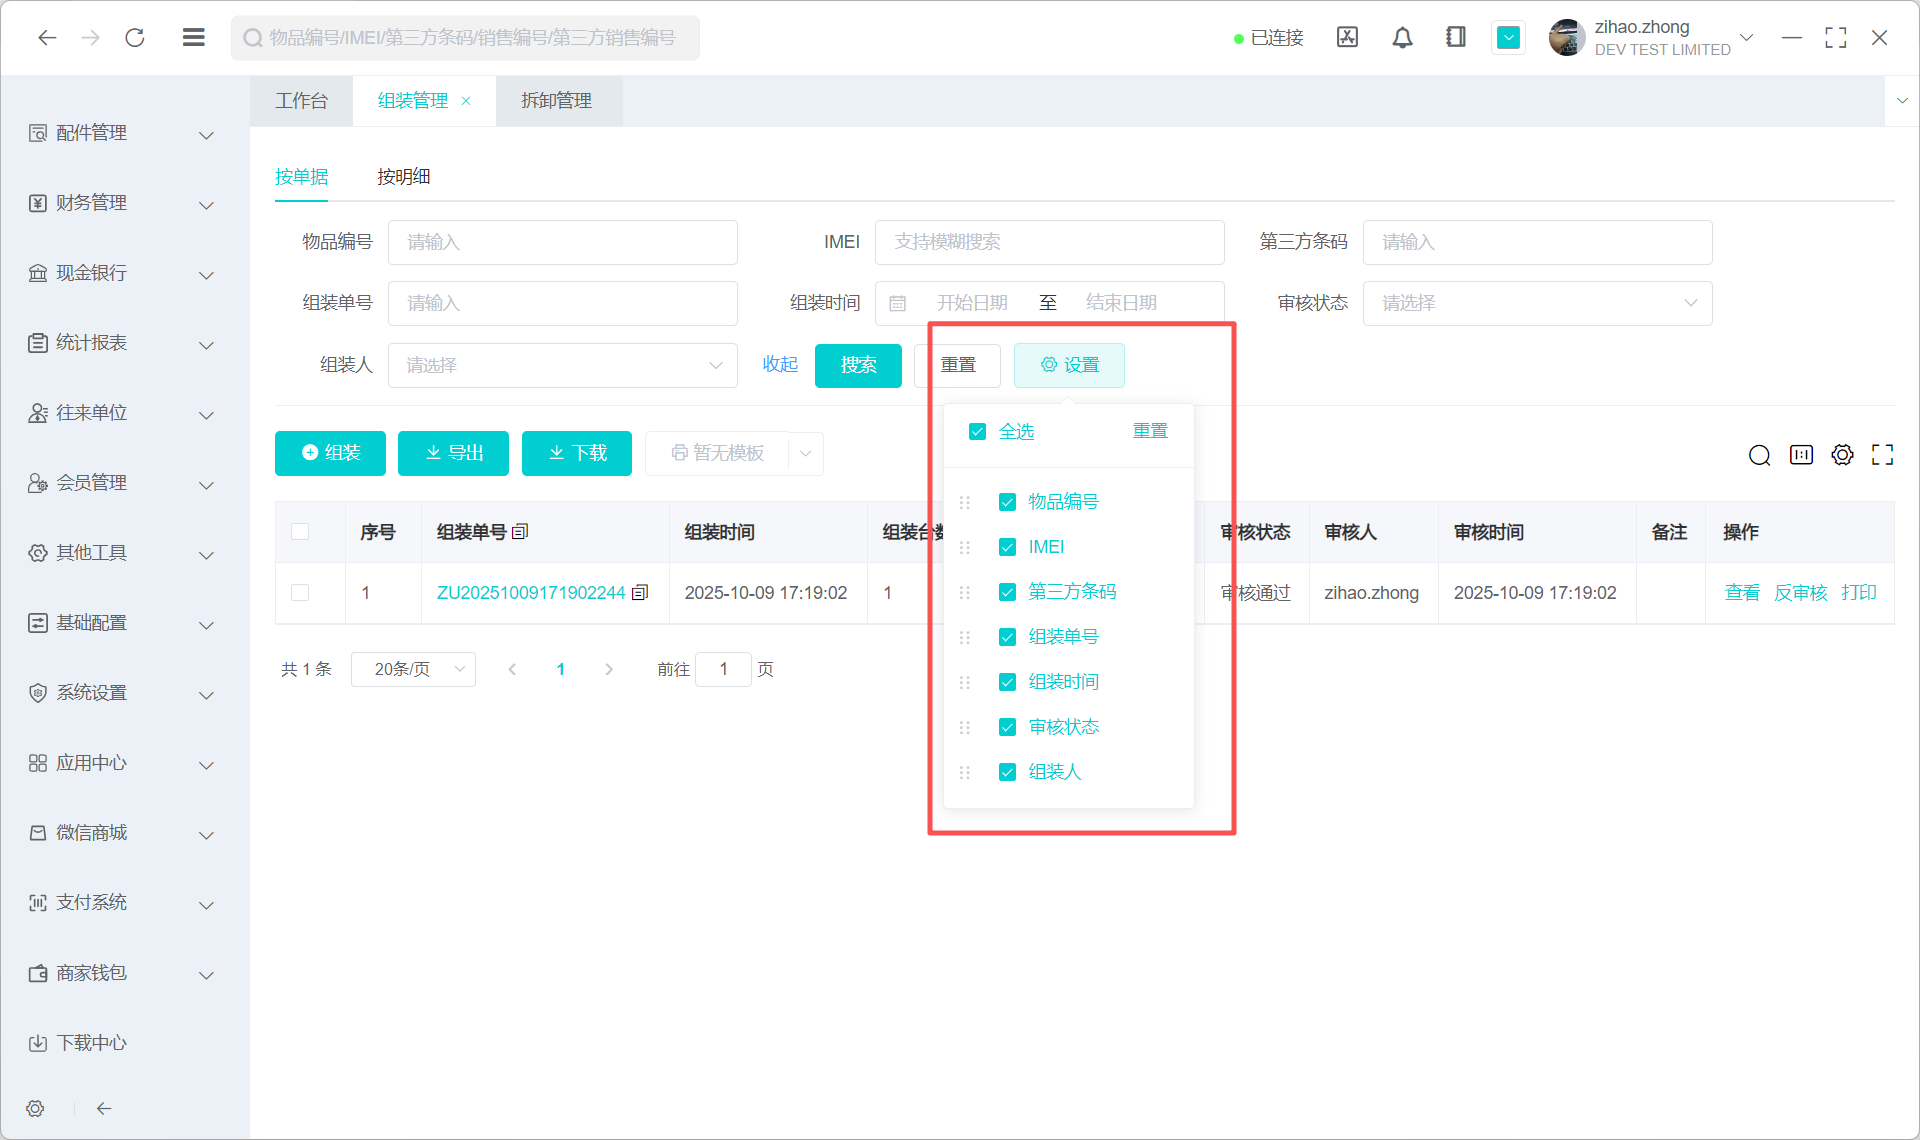The width and height of the screenshot is (1920, 1140).
Task: Open the 审核状态 dropdown
Action: click(x=1537, y=303)
